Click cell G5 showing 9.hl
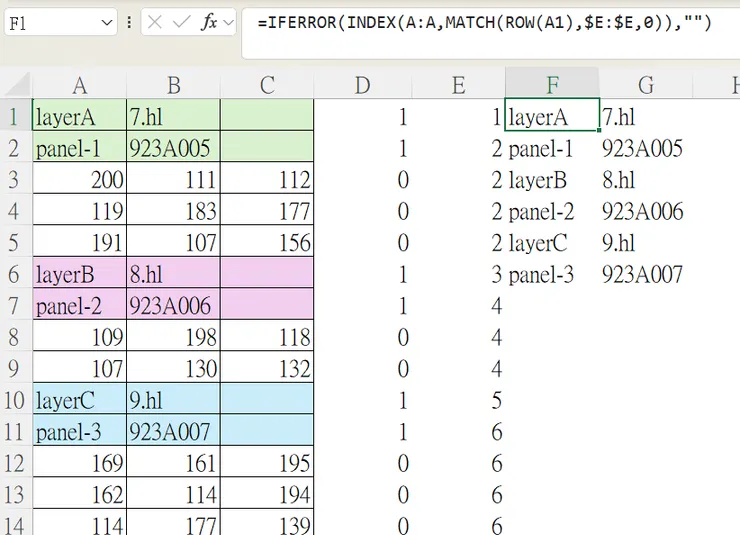Image resolution: width=740 pixels, height=535 pixels. 646,241
